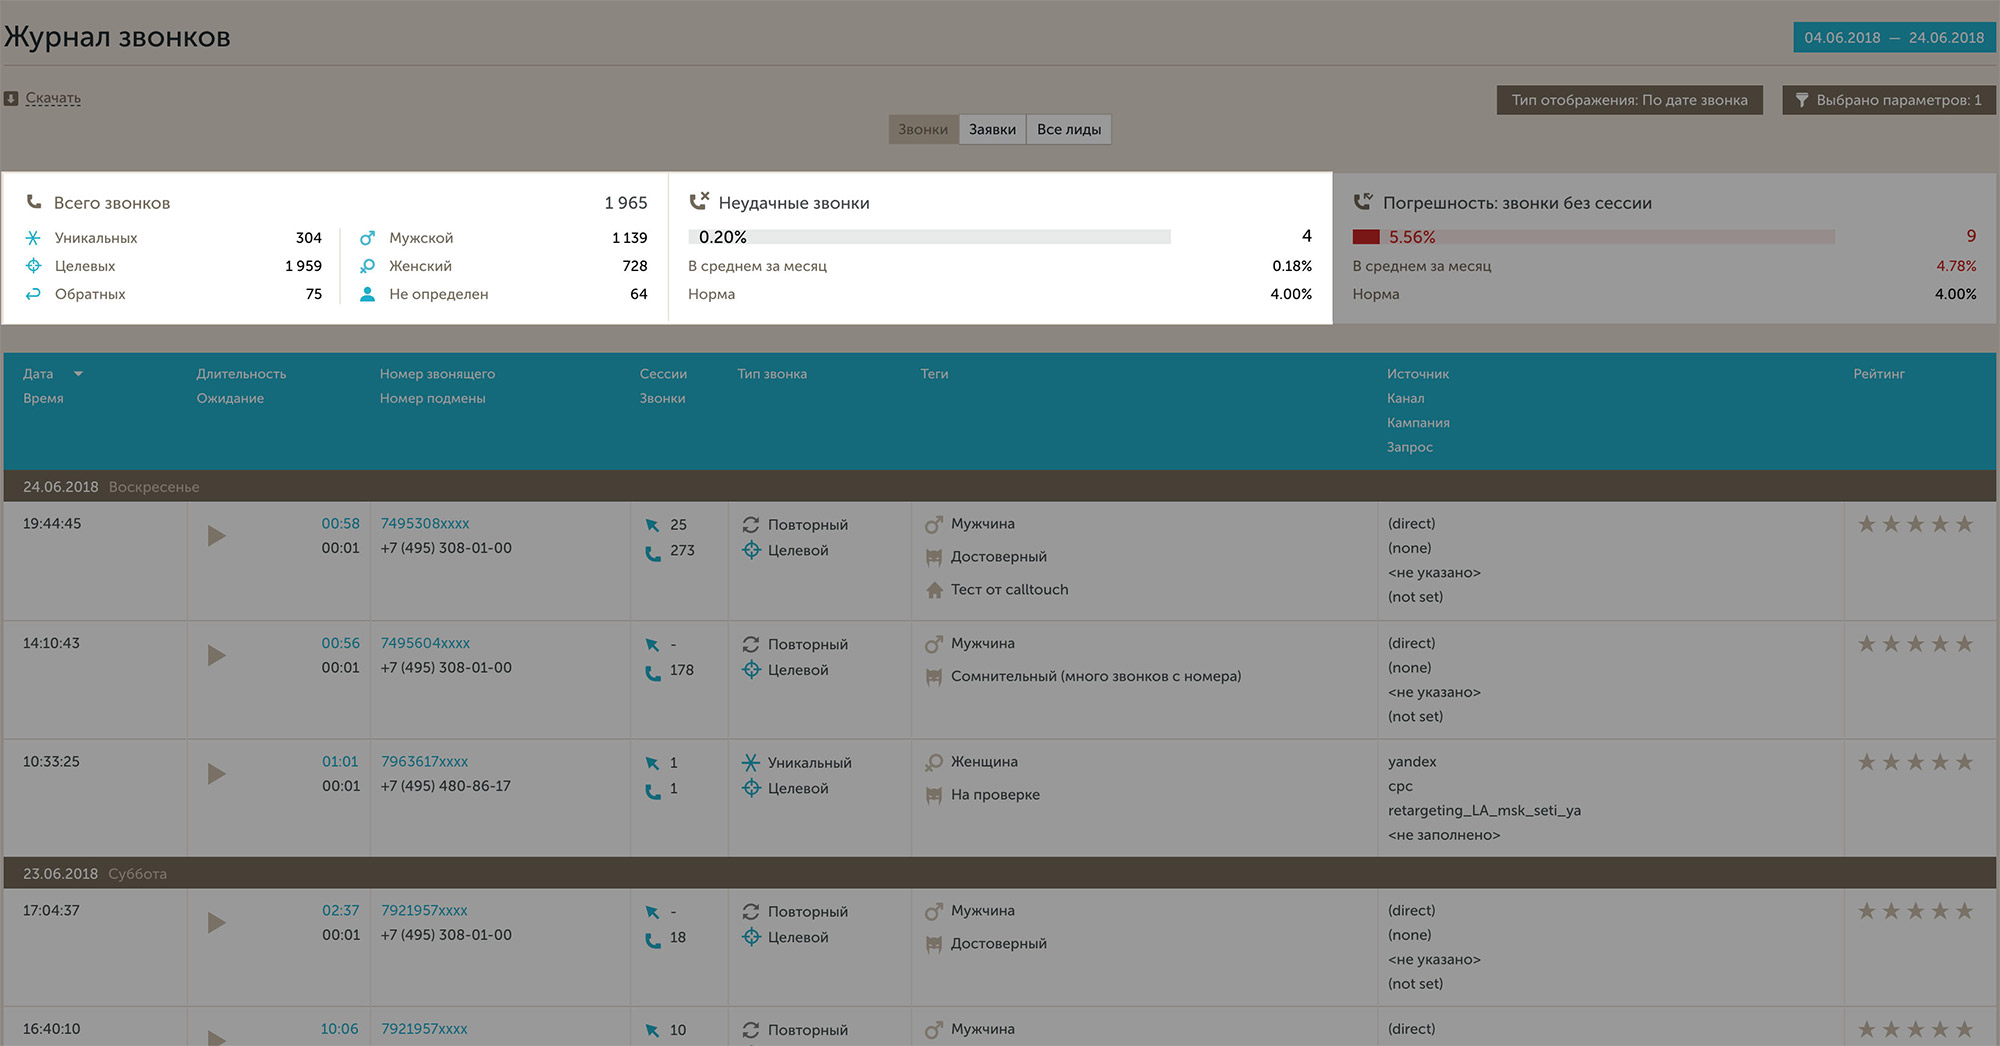Click the Теги column header
This screenshot has width=2000, height=1046.
tap(934, 374)
